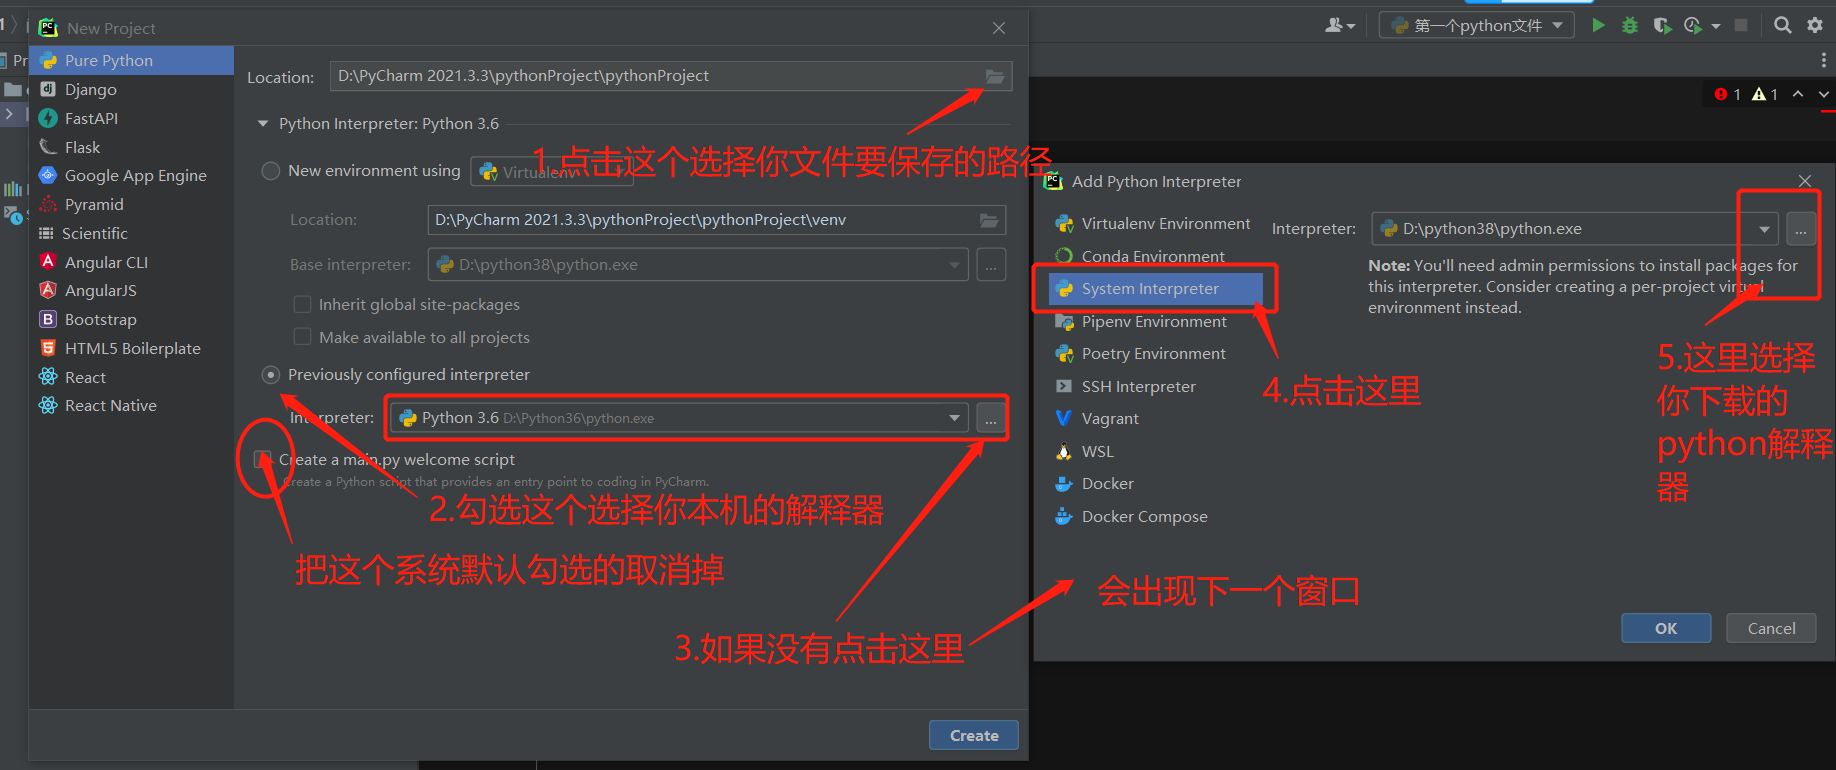Open the Python 3.6 interpreter dropdown
Viewport: 1836px width, 770px height.
click(678, 418)
